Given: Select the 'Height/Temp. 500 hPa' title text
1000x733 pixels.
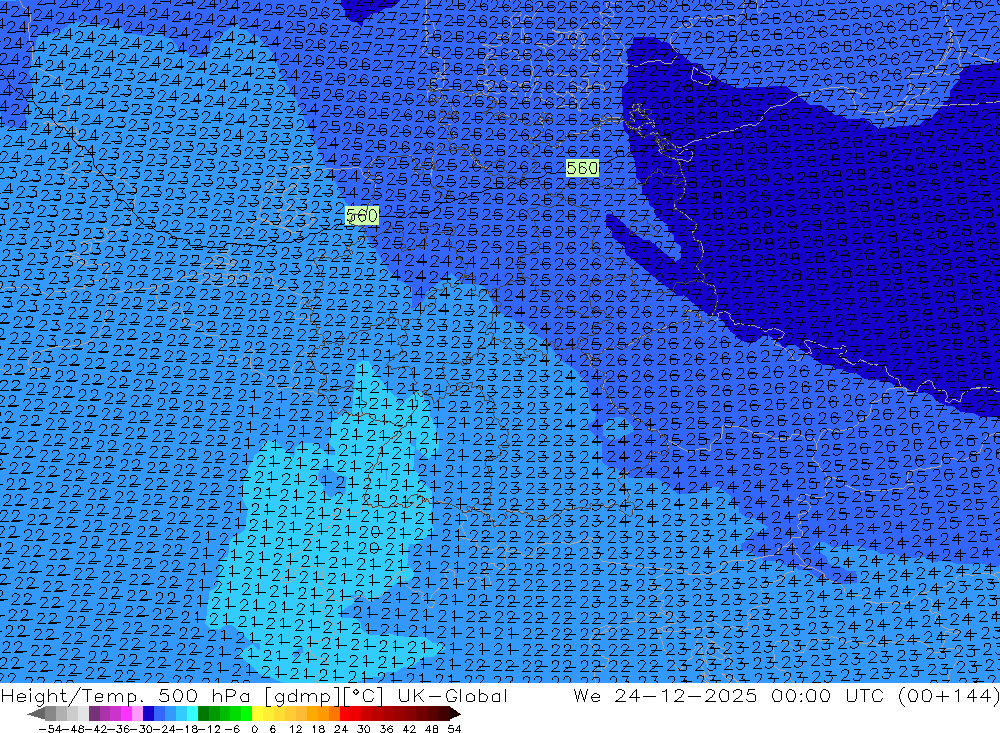Looking at the screenshot, I should [x=128, y=695].
